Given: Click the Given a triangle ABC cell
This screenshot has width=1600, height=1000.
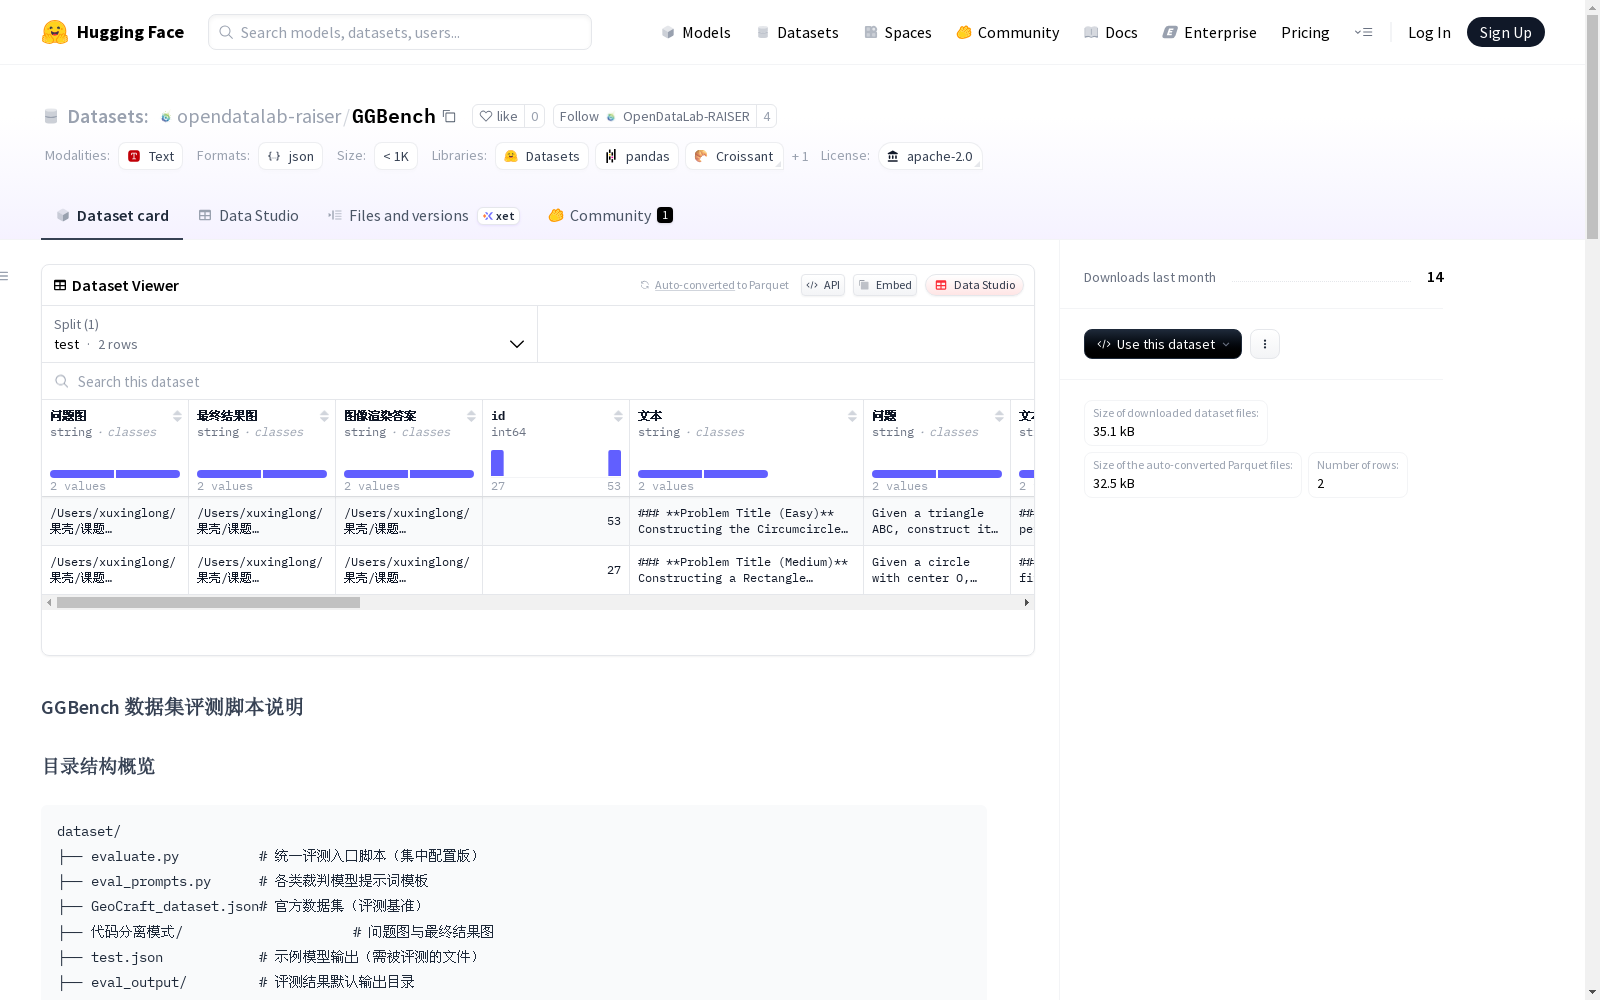Looking at the screenshot, I should pyautogui.click(x=937, y=521).
